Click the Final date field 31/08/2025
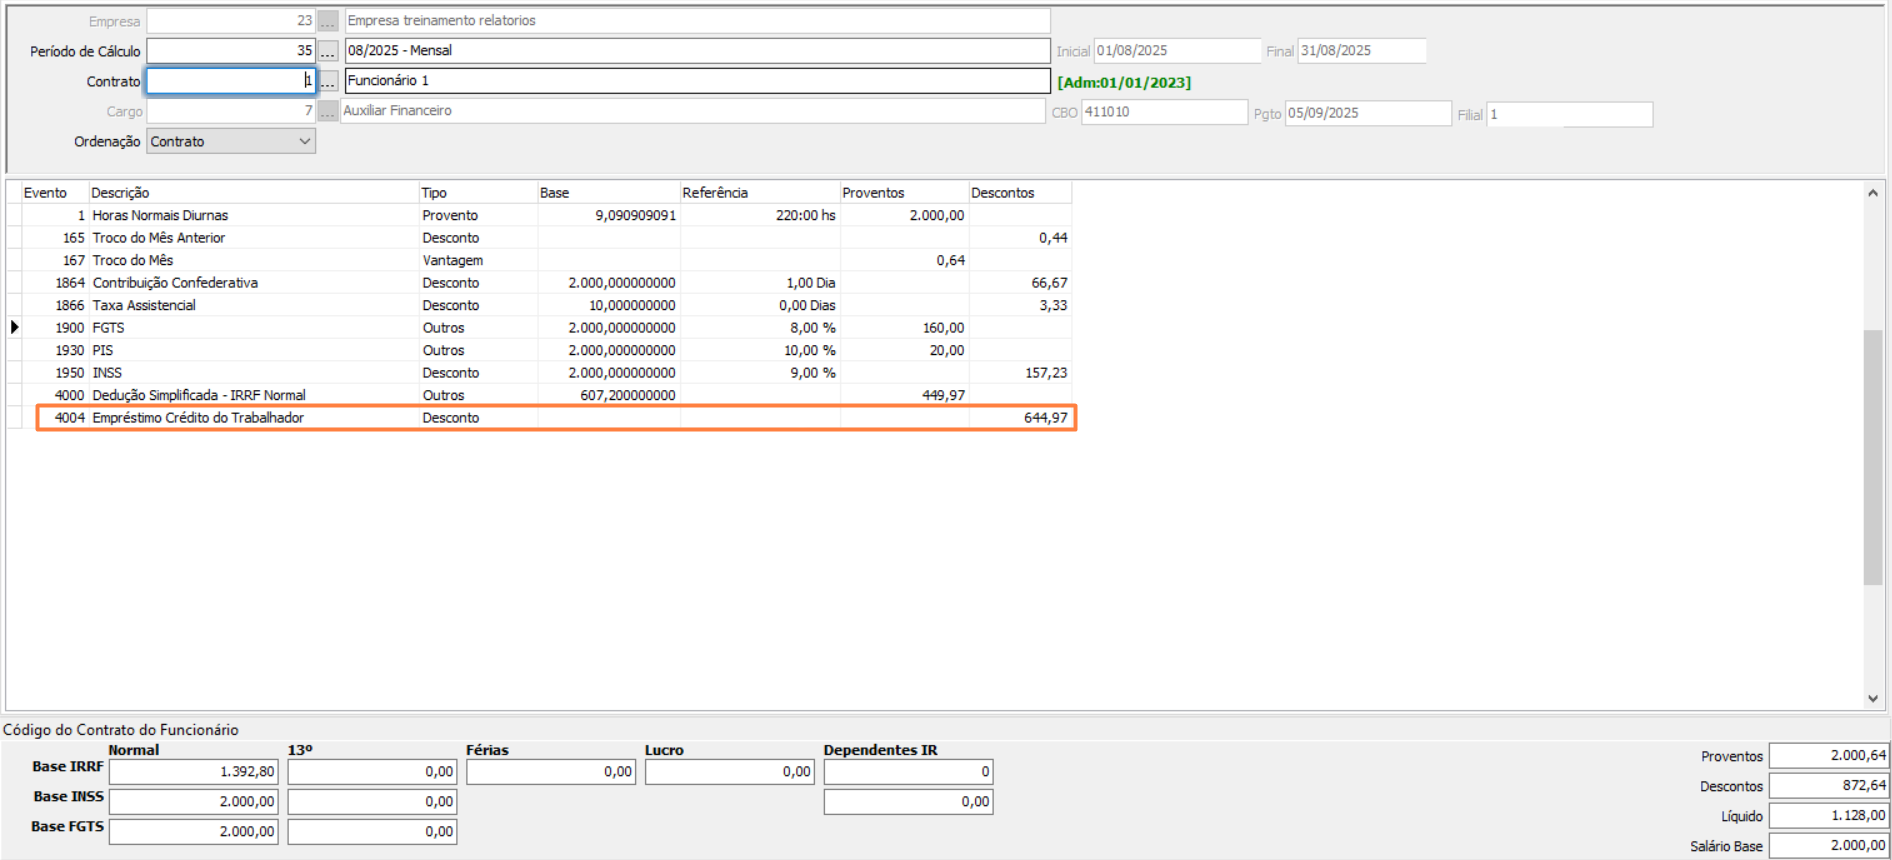The width and height of the screenshot is (1892, 860). (x=1361, y=50)
